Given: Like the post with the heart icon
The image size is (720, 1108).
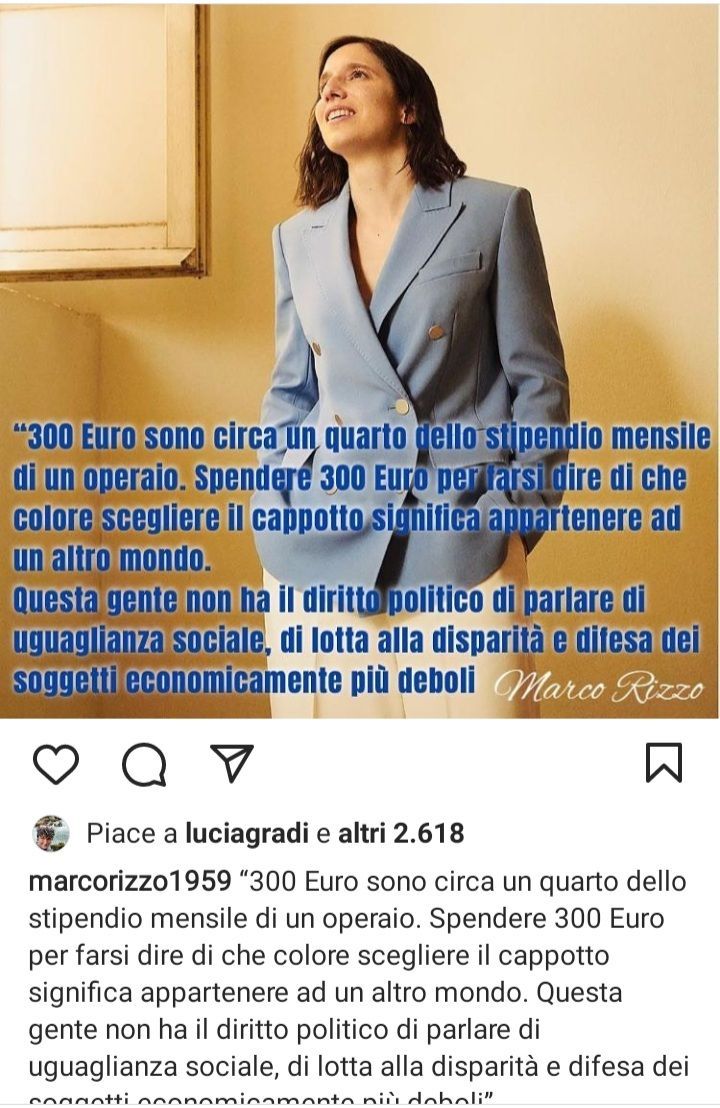Looking at the screenshot, I should 56,764.
